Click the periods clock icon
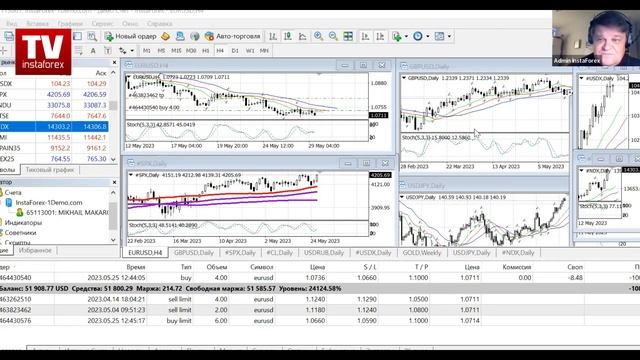Viewport: 640px width, 360px height. (x=418, y=36)
